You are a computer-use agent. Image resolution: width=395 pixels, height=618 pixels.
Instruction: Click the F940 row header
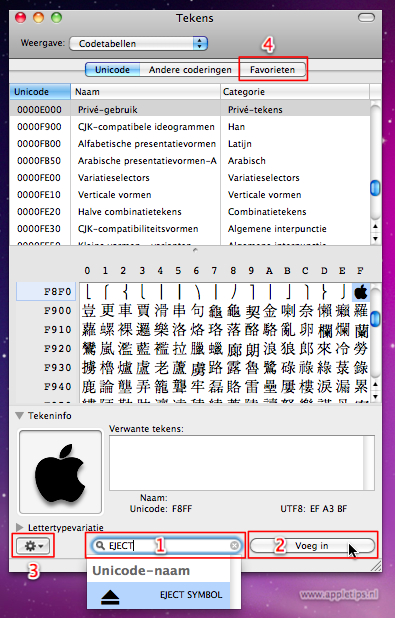click(x=58, y=386)
